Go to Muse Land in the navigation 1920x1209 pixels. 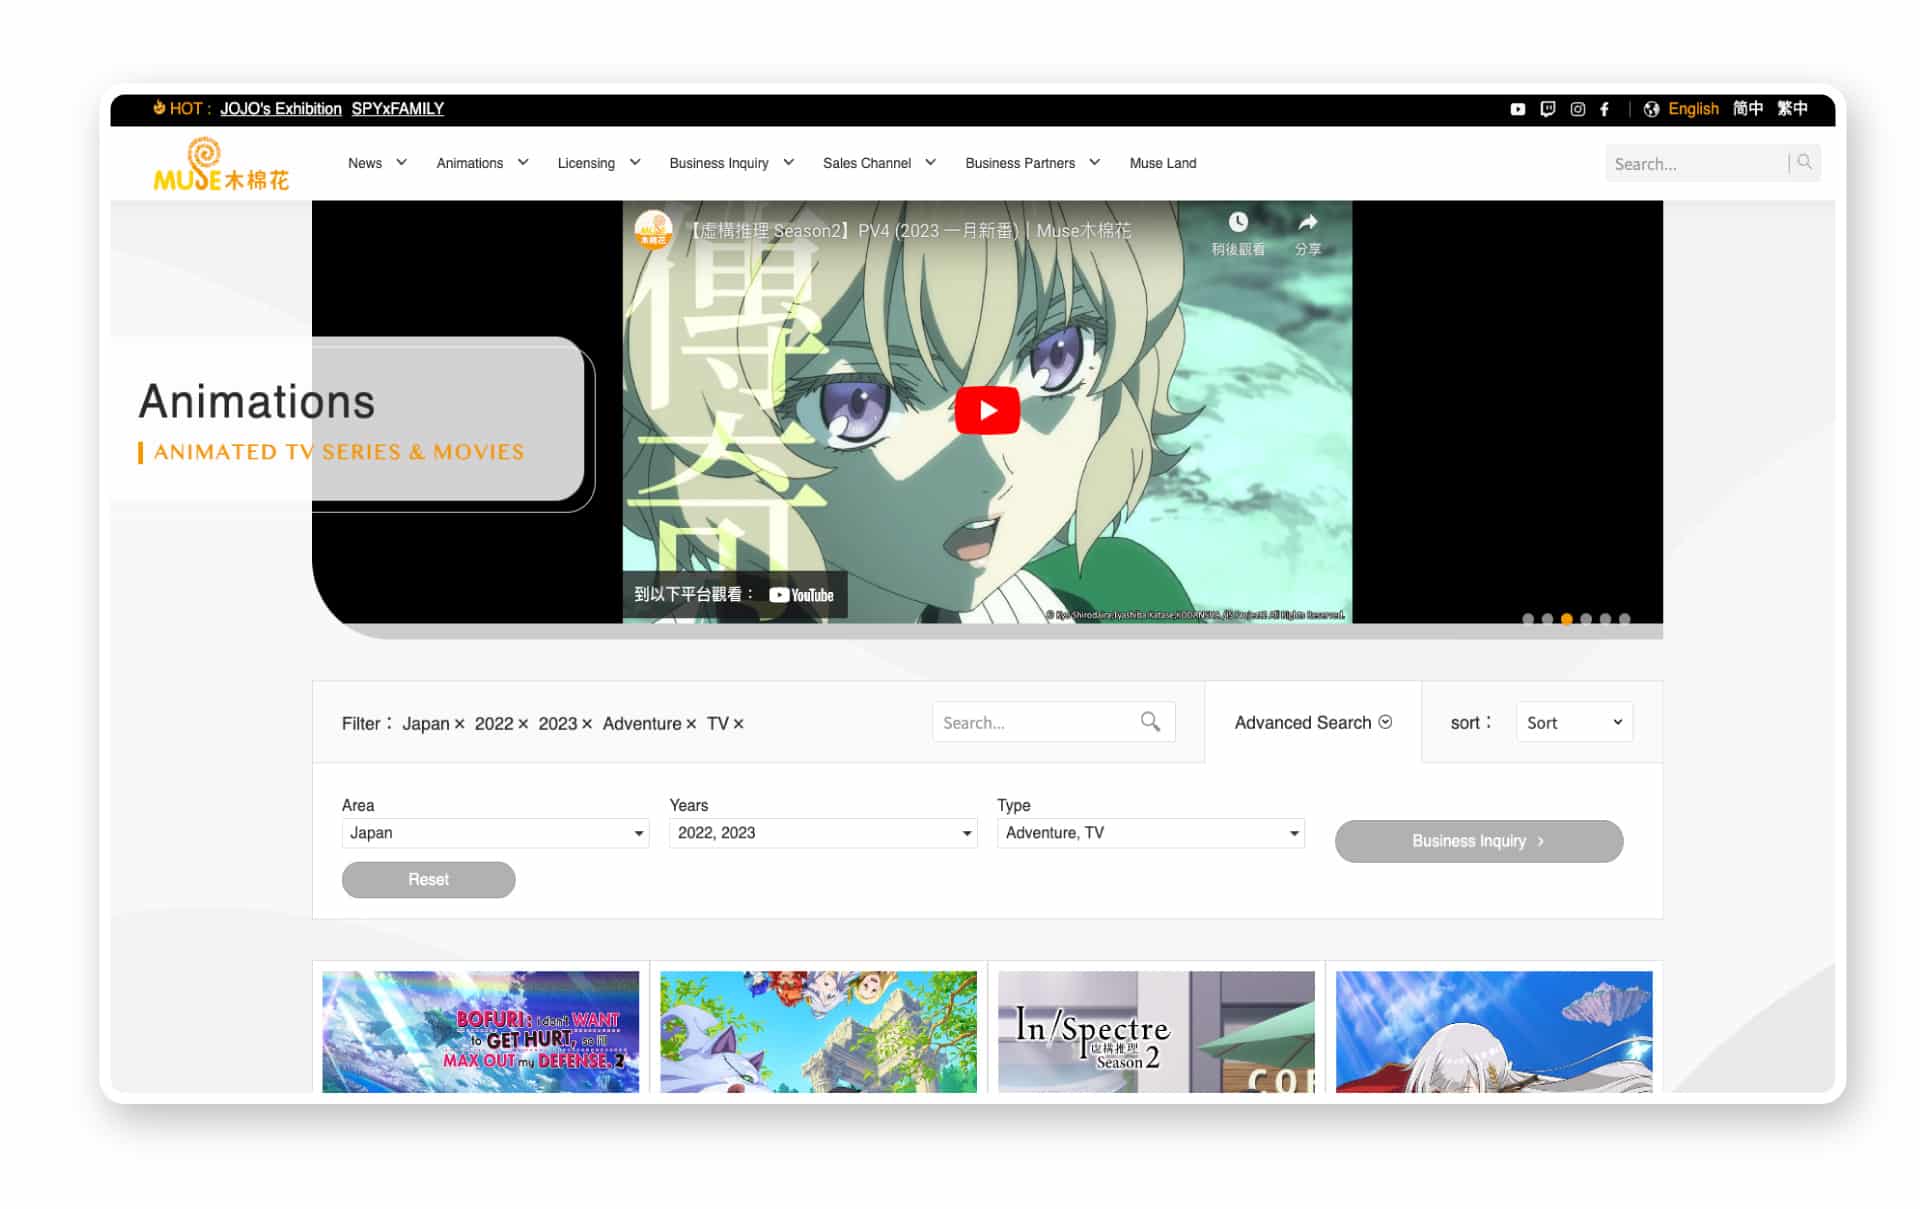coord(1162,163)
